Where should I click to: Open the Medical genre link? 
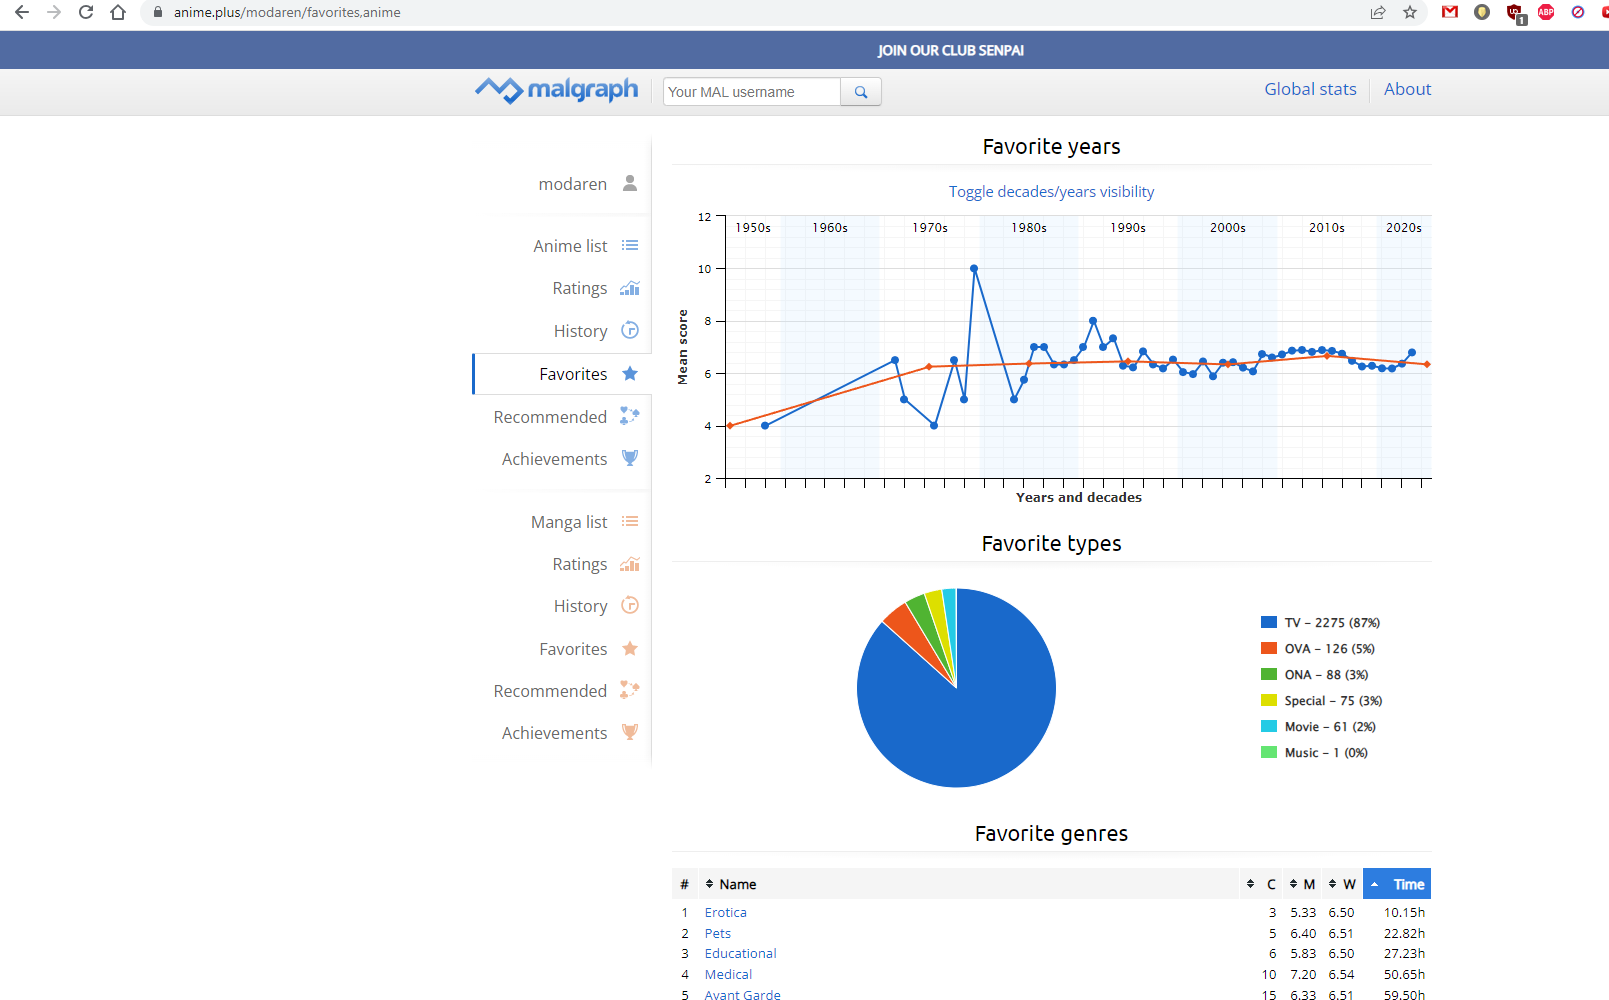click(x=728, y=974)
